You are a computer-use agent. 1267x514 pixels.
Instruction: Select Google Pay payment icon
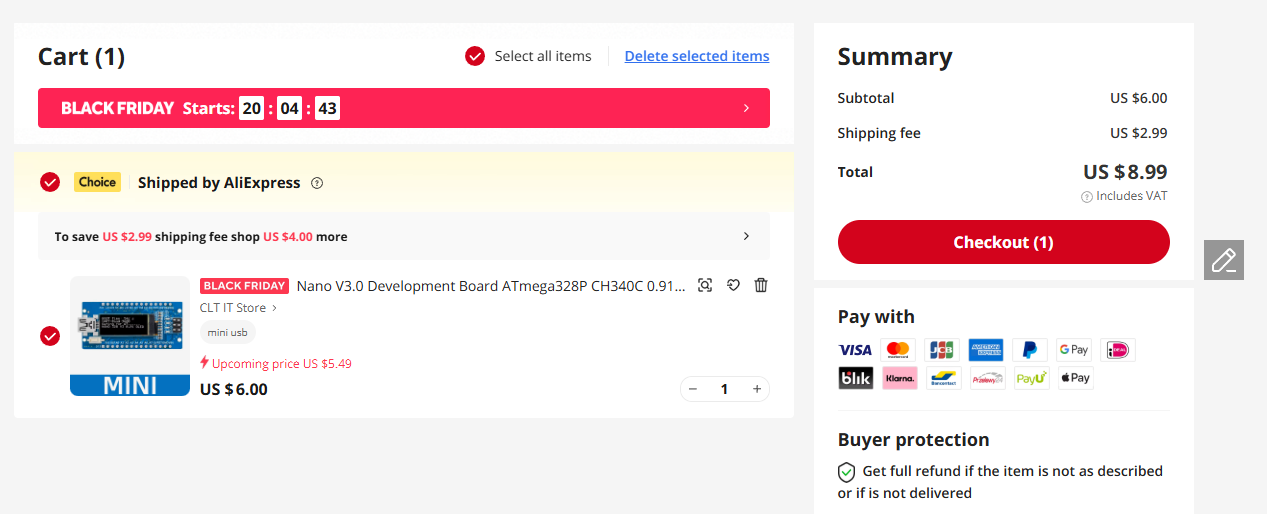click(1073, 350)
